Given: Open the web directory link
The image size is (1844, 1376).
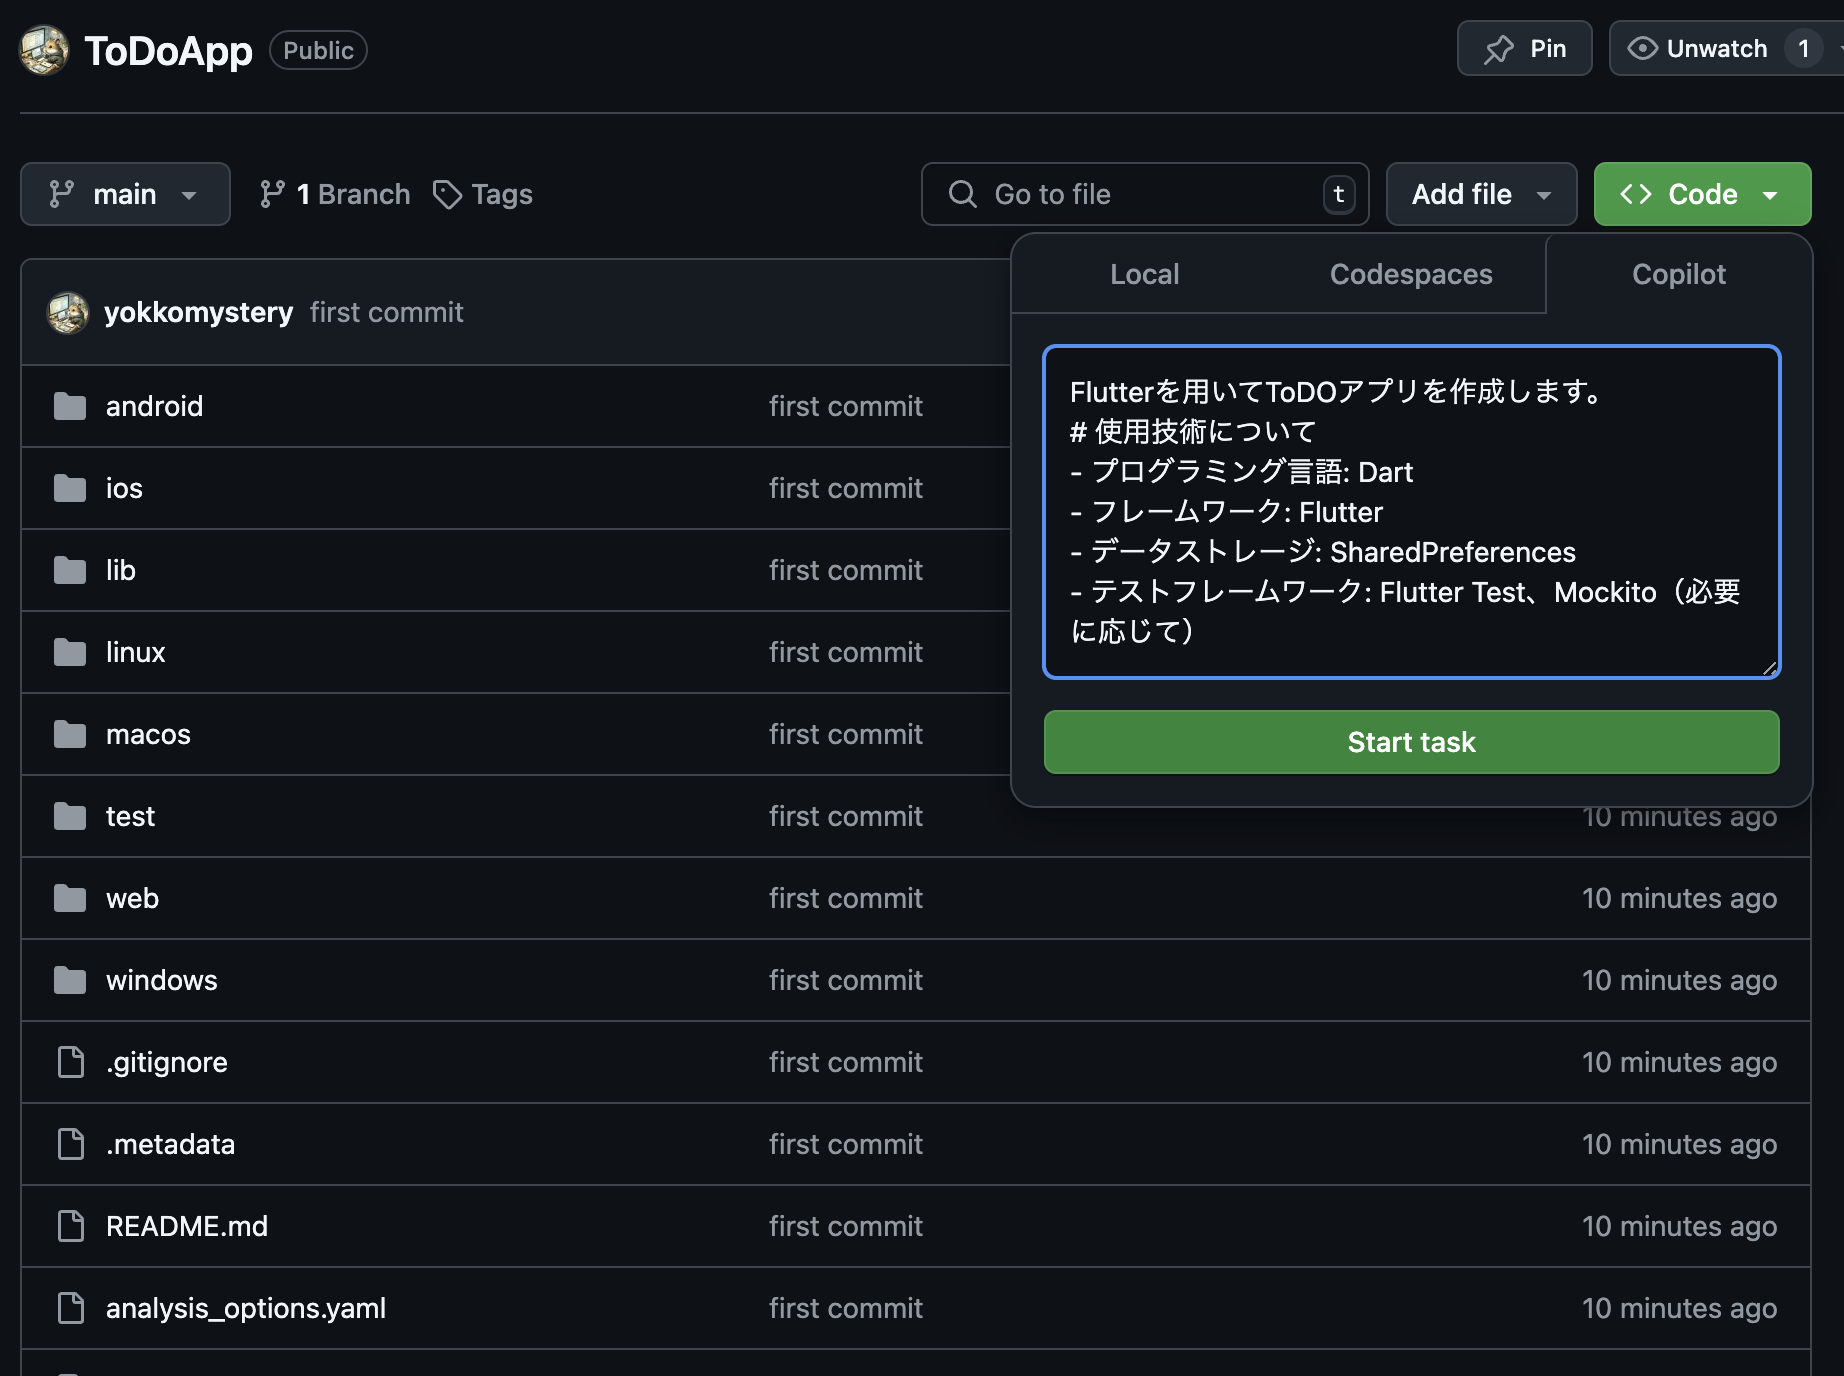Looking at the screenshot, I should point(132,898).
